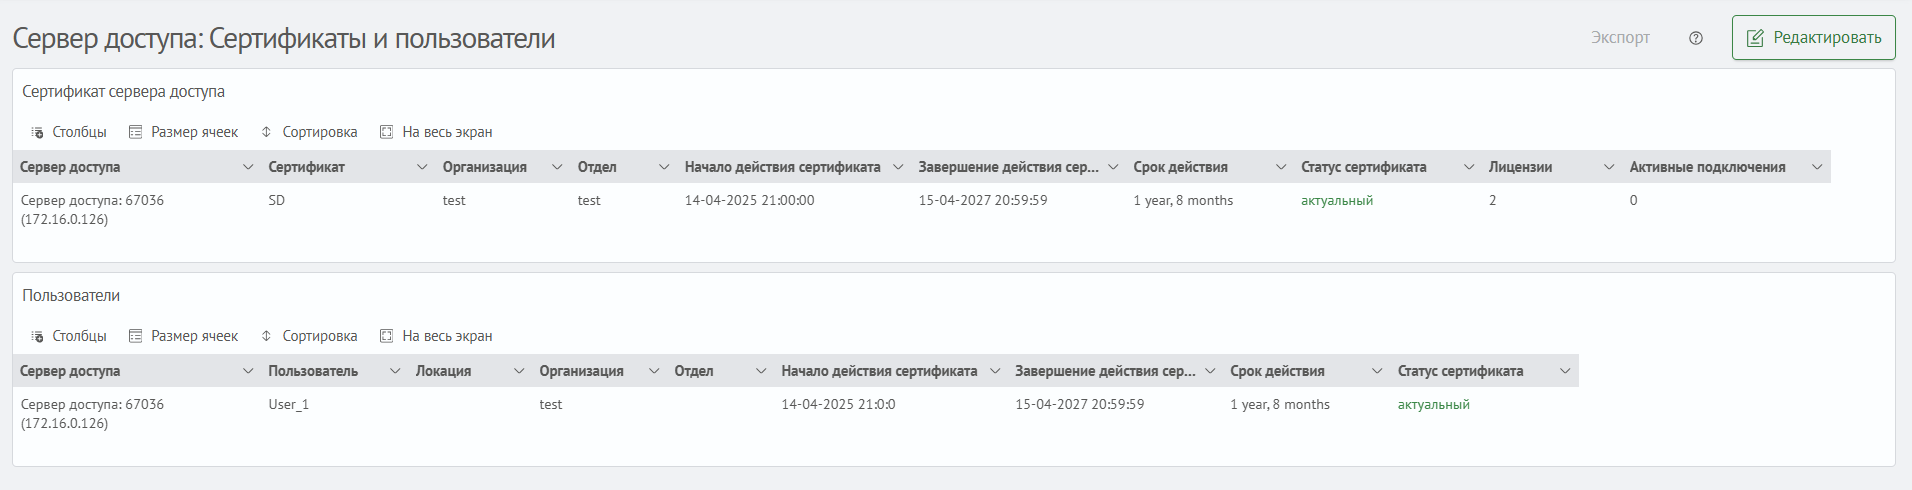Click the Активные подключения column header

(1707, 167)
